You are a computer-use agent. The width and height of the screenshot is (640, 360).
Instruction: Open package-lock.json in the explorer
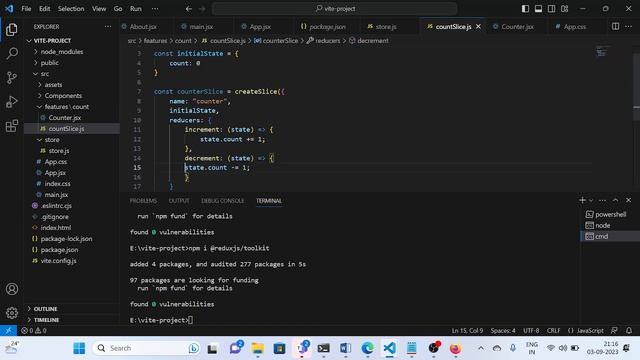pyautogui.click(x=66, y=239)
